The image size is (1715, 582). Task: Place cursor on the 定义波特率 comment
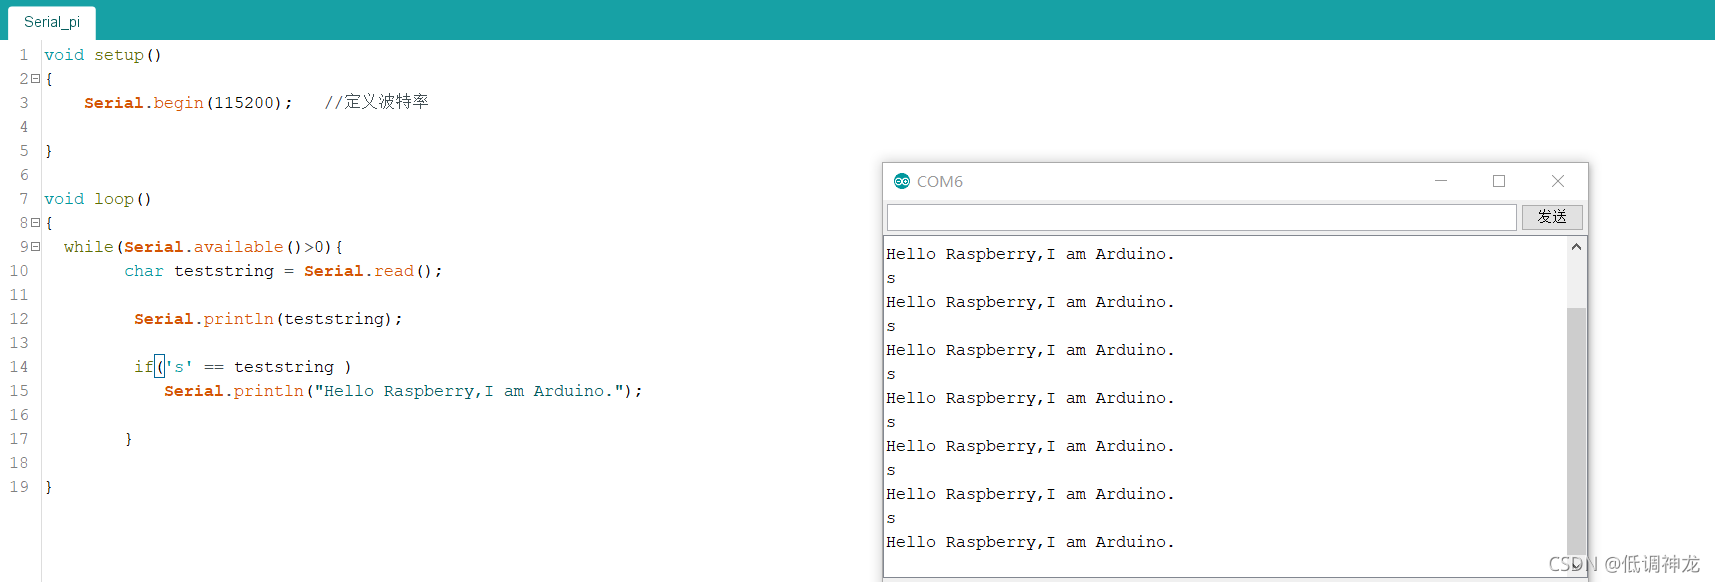386,102
